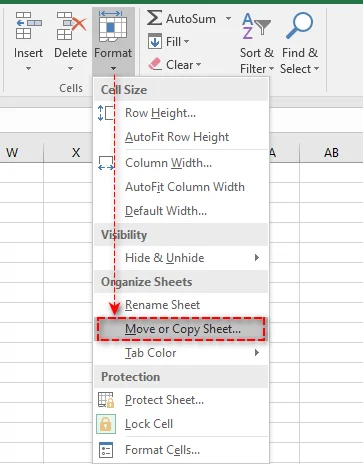Open the Tab Color entry
Viewport: 363px width, 464px height.
tap(181, 353)
